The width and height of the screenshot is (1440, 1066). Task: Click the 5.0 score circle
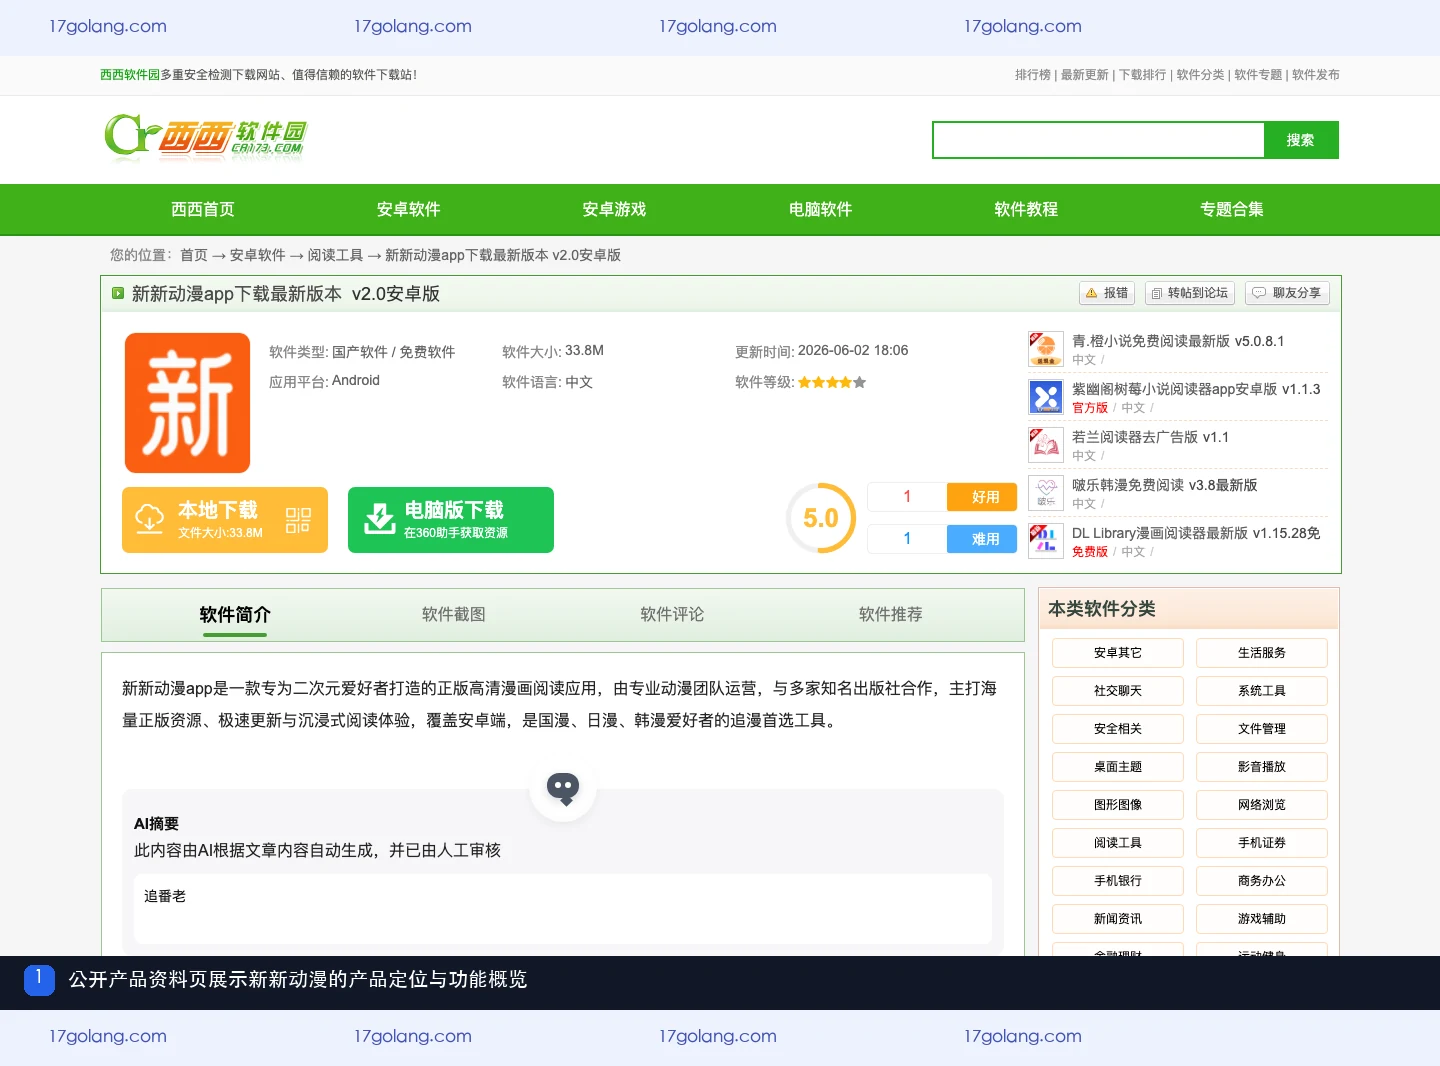[821, 518]
